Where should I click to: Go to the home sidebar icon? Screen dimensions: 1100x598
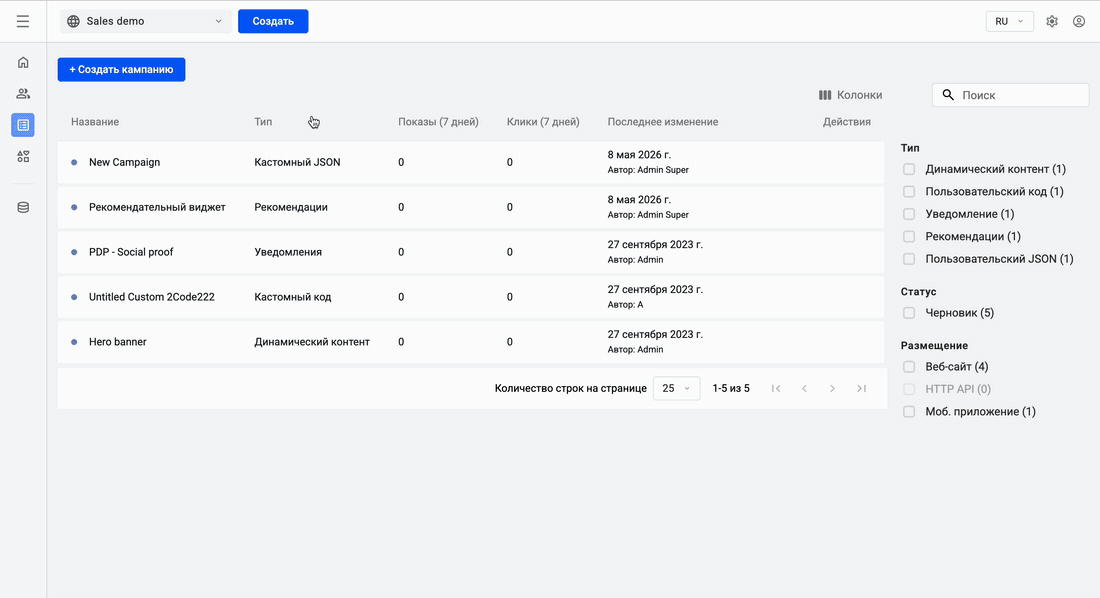(x=23, y=62)
